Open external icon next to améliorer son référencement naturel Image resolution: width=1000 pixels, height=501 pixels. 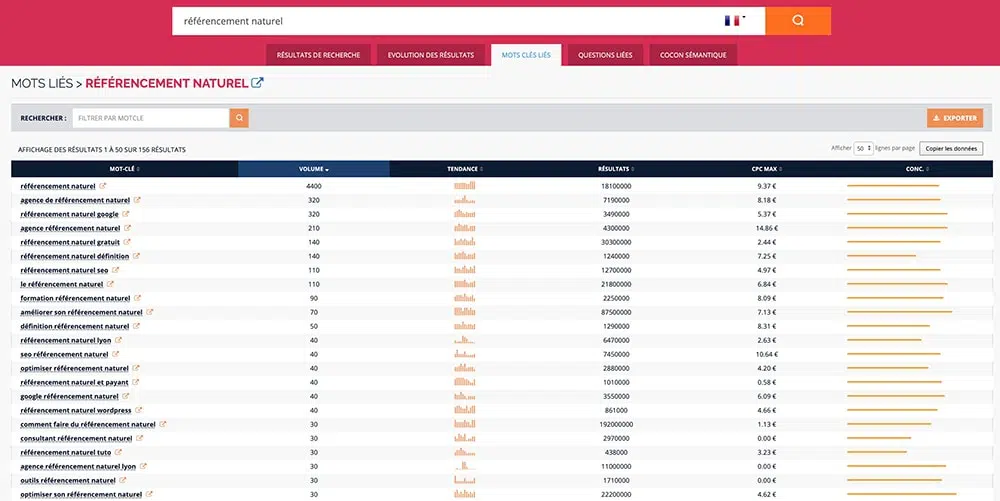click(x=150, y=312)
